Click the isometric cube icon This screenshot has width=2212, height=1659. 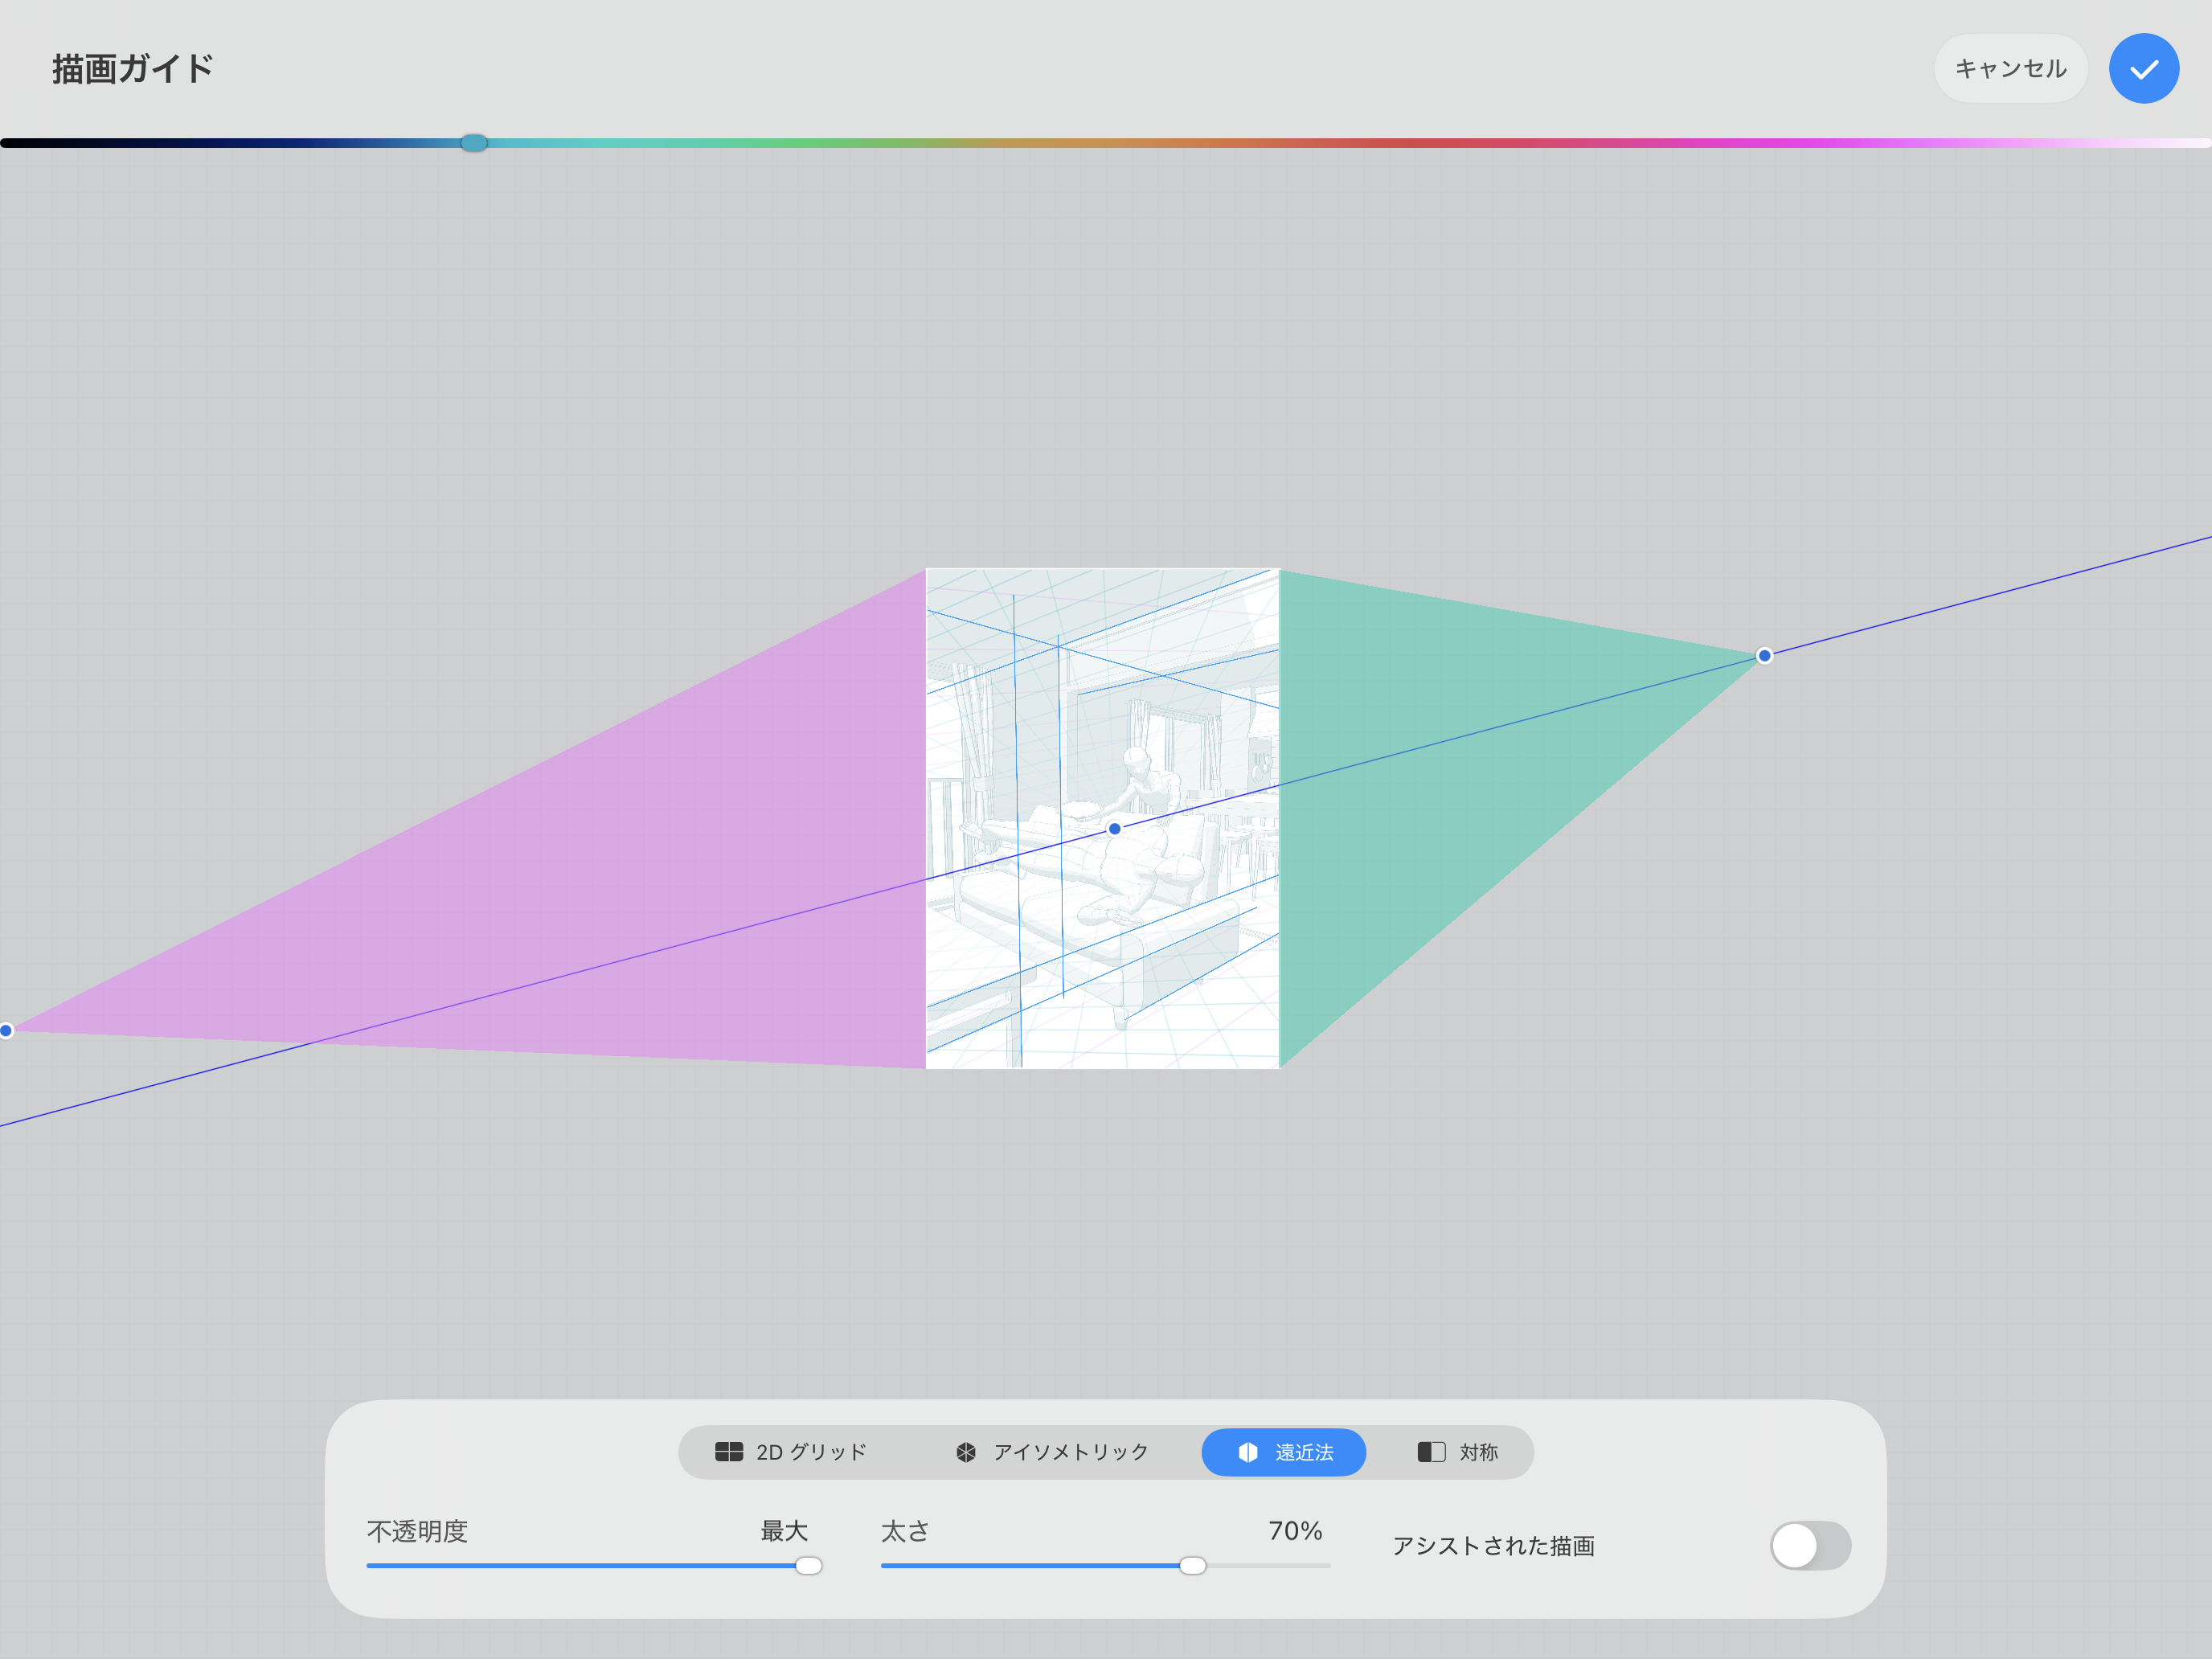point(966,1452)
